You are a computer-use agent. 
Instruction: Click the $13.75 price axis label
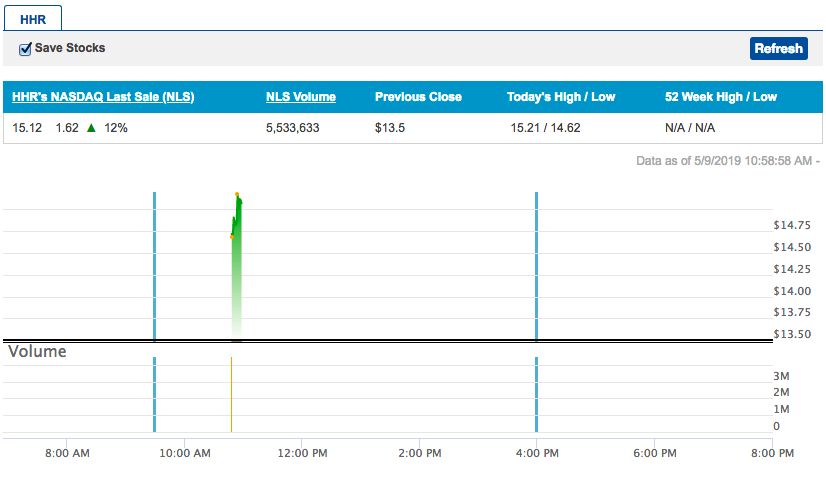coord(792,312)
